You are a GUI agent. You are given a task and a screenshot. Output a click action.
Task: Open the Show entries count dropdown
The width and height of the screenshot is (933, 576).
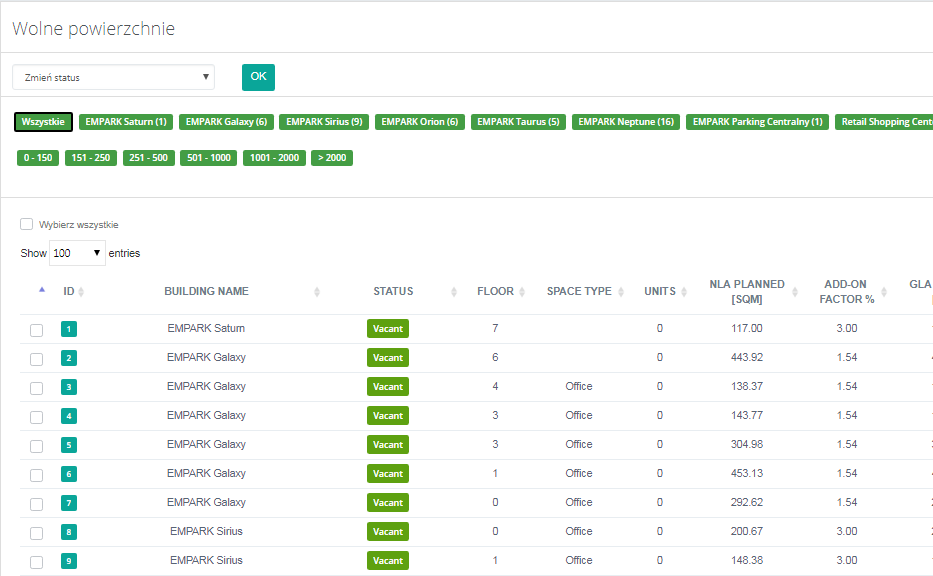[77, 253]
